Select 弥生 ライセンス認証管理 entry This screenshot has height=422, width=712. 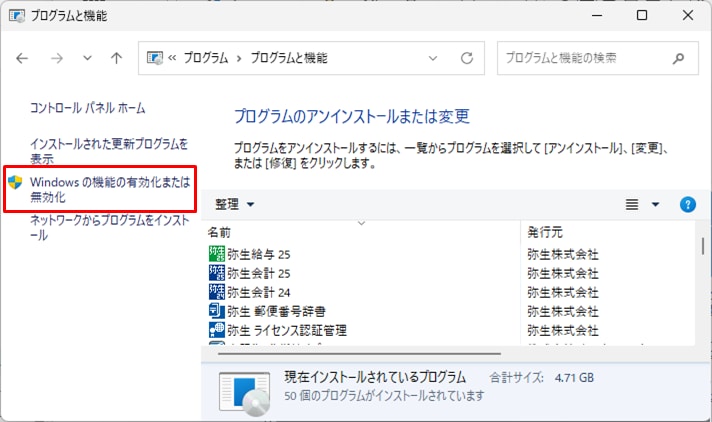pos(287,330)
